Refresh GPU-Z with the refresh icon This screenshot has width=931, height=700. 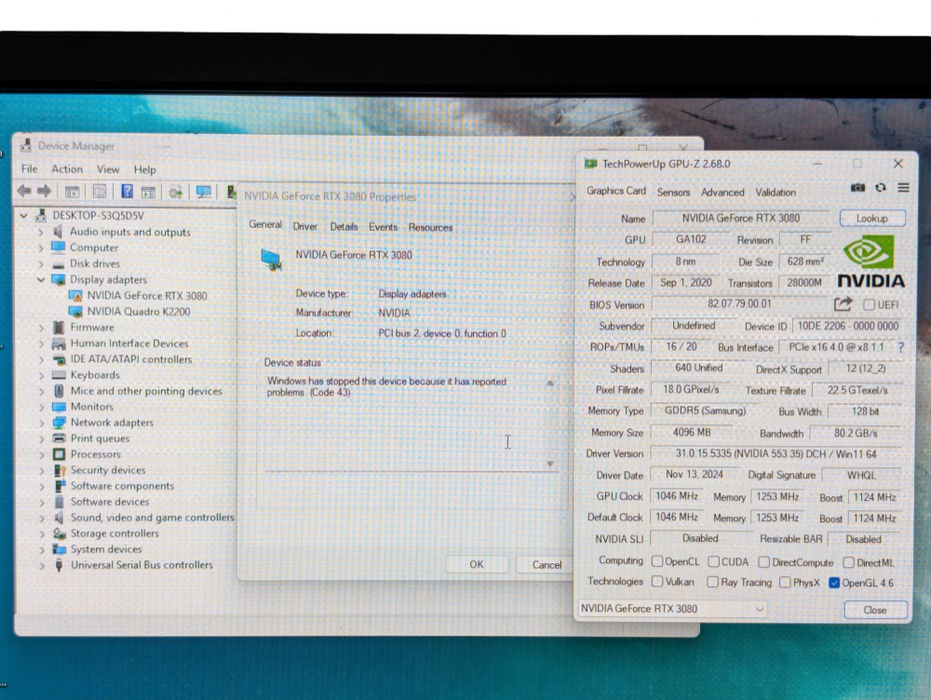click(881, 188)
